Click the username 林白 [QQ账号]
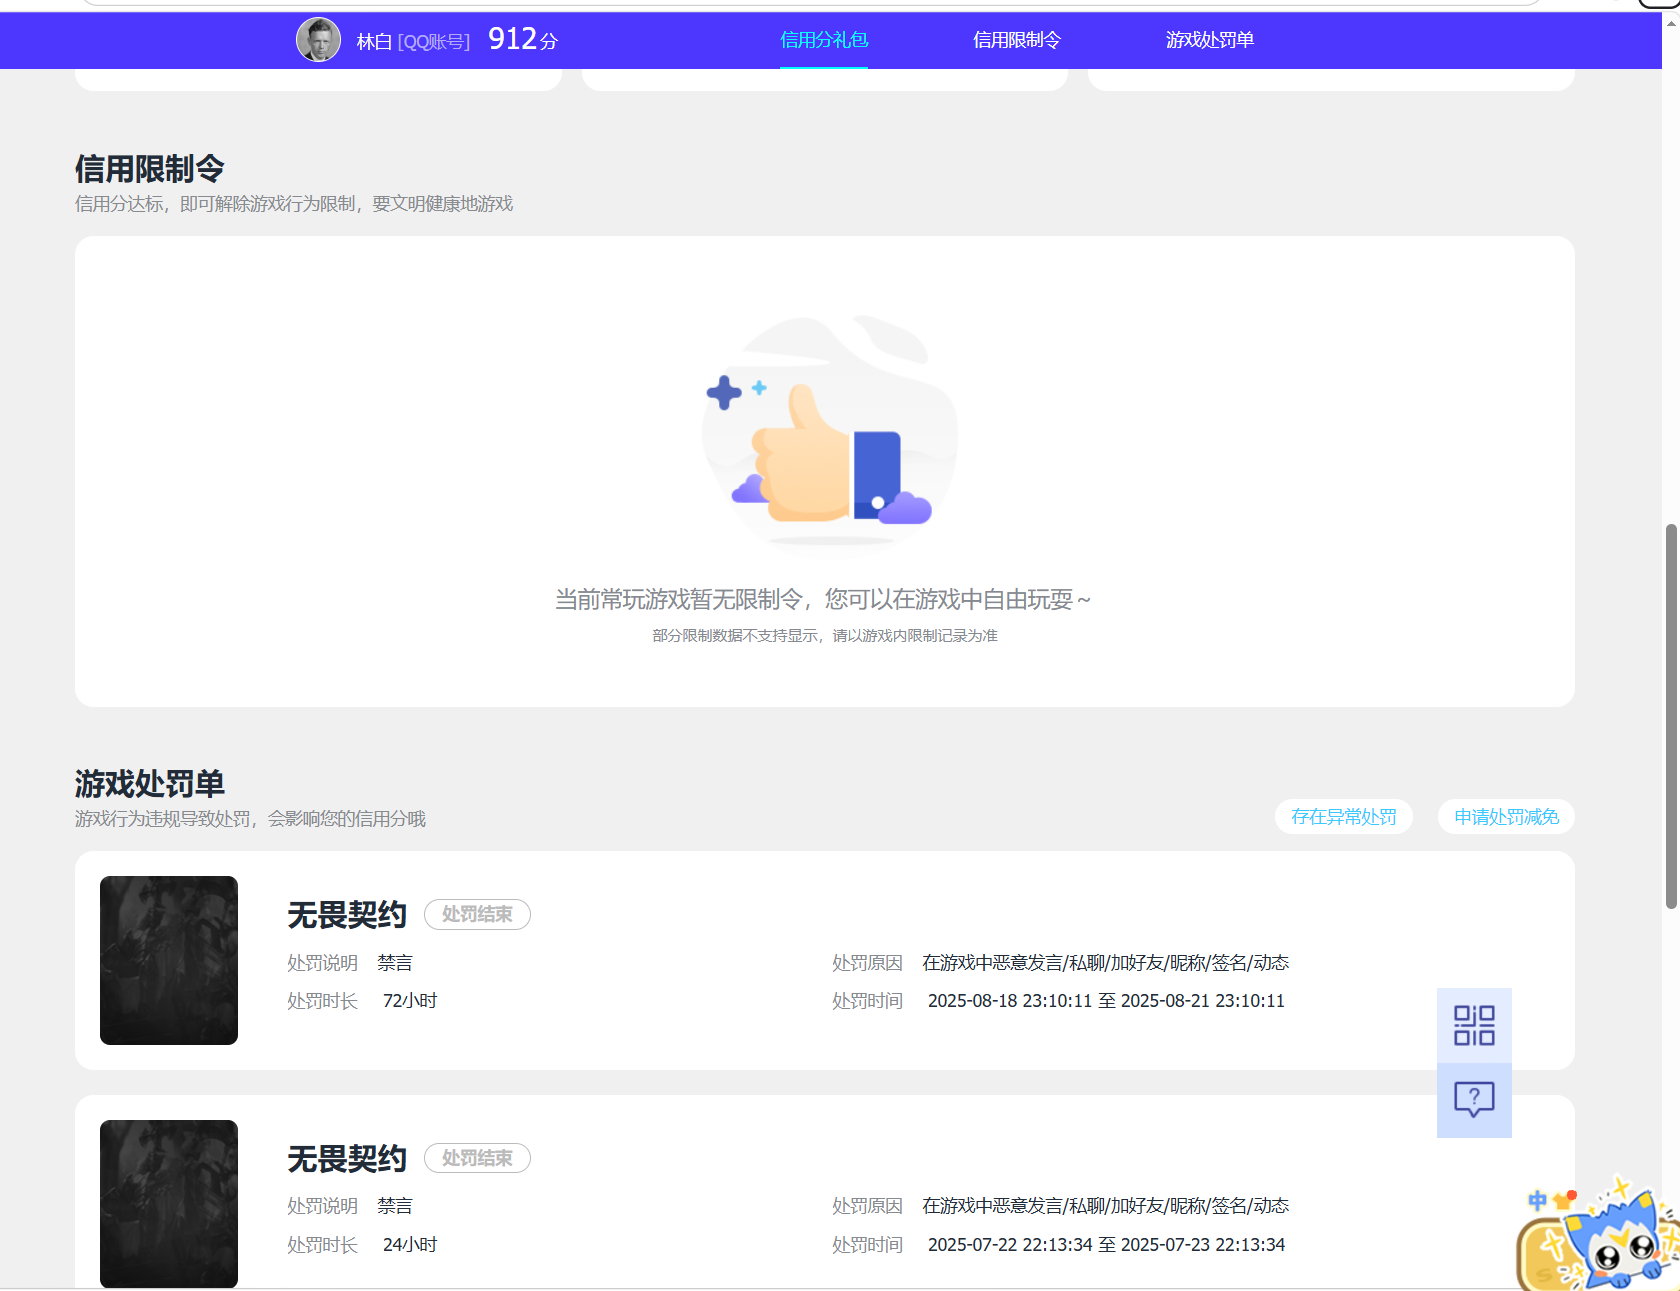 (x=413, y=42)
